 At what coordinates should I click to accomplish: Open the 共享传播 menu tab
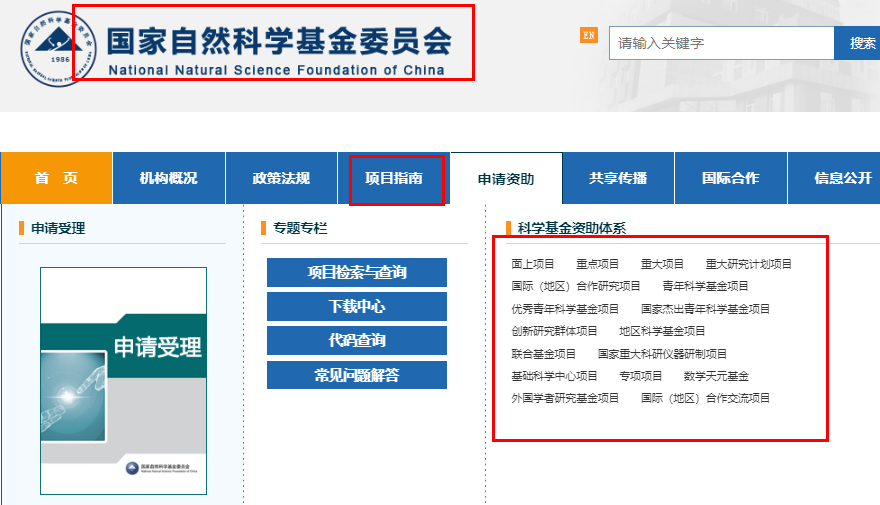618,178
